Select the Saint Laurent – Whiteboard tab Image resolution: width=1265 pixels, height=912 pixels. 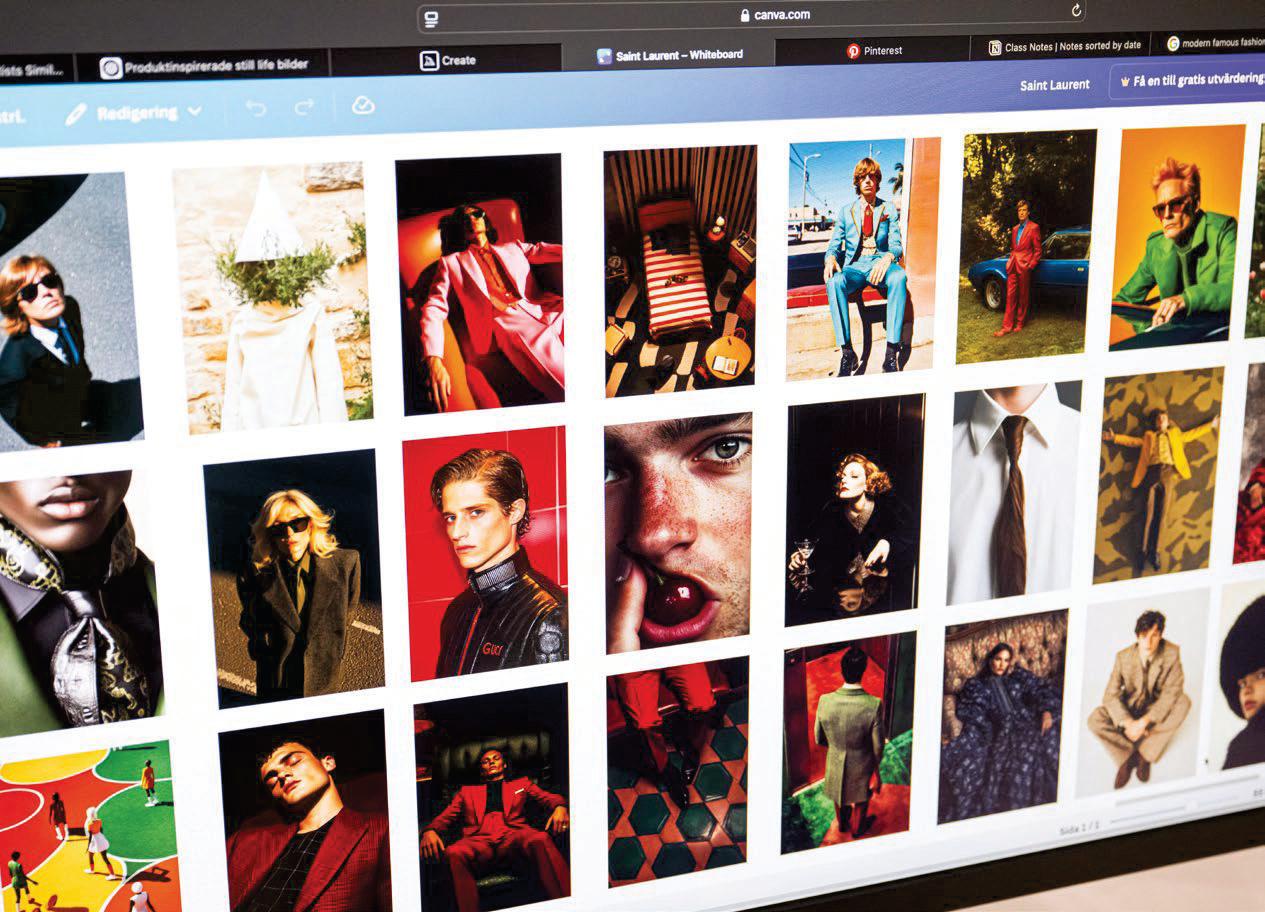(669, 55)
